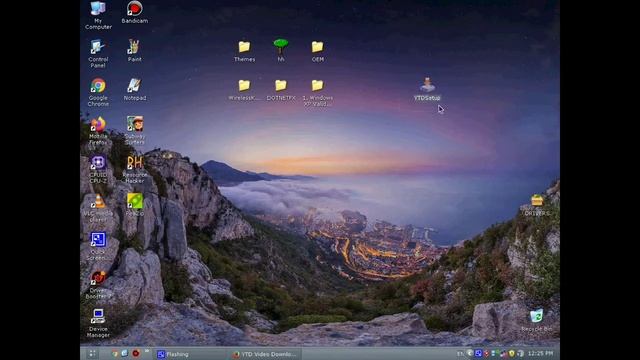The width and height of the screenshot is (640, 360).
Task: Select the green tree icon on desktop
Action: [x=281, y=50]
